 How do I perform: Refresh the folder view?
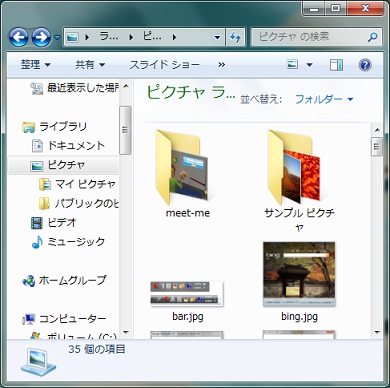(235, 37)
